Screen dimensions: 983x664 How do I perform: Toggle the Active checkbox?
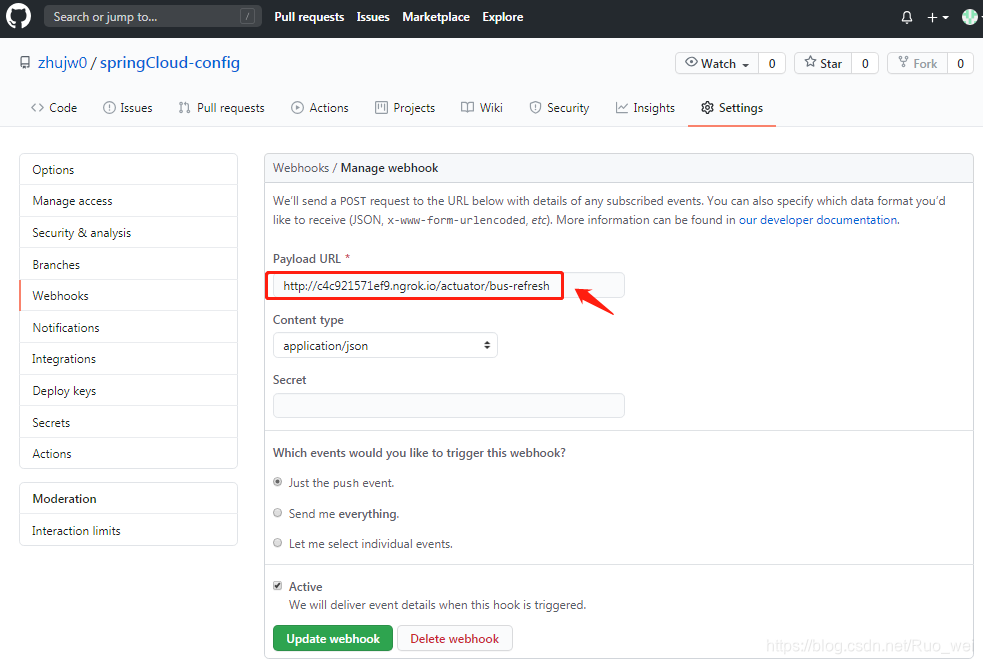pos(278,586)
